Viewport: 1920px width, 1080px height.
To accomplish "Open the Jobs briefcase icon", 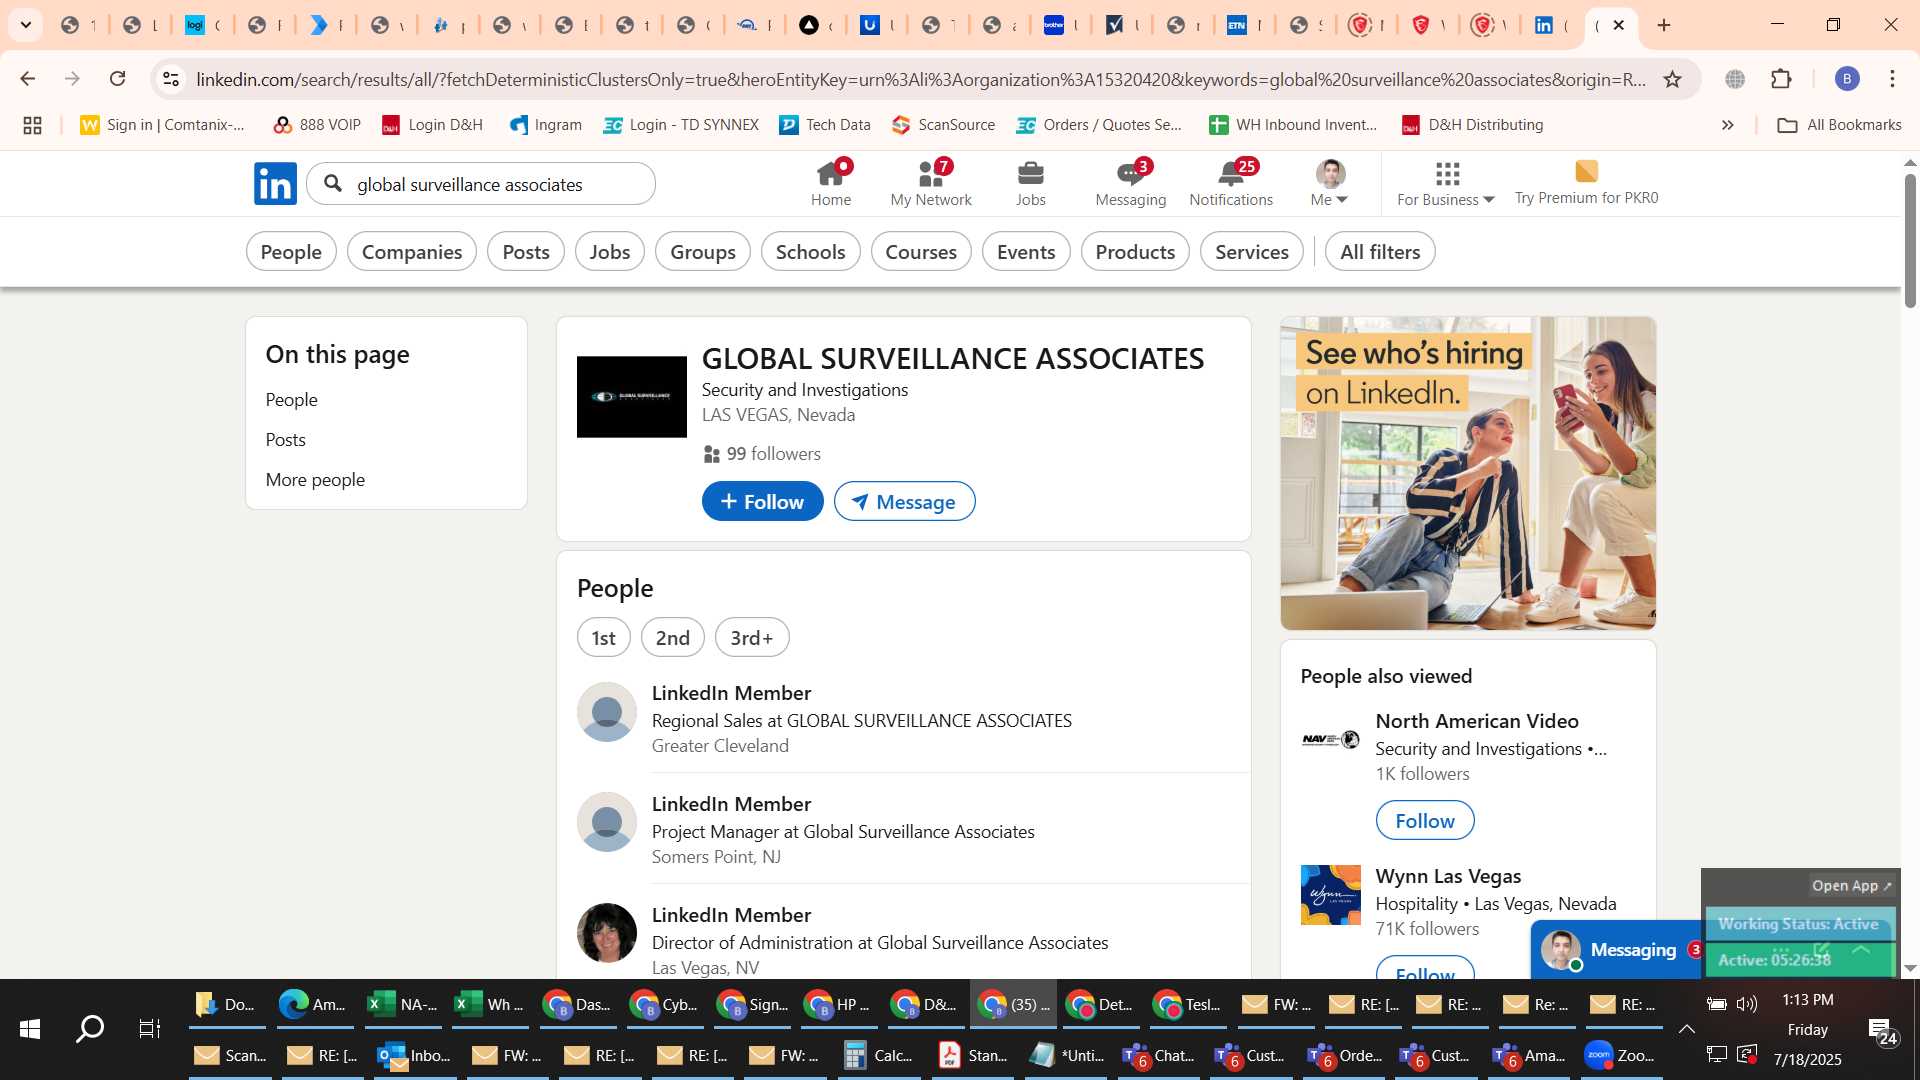I will pyautogui.click(x=1030, y=183).
